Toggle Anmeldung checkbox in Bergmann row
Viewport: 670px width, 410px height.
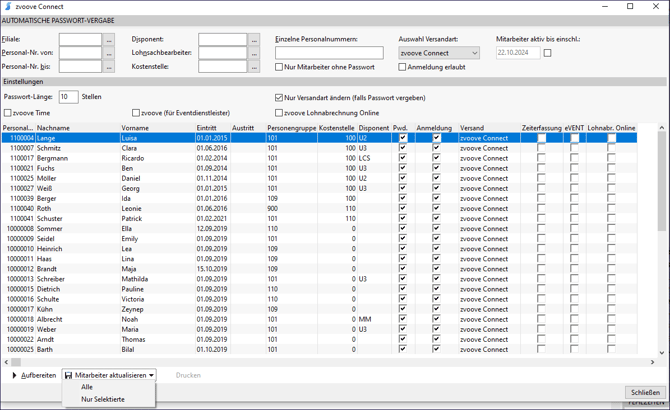(x=436, y=158)
